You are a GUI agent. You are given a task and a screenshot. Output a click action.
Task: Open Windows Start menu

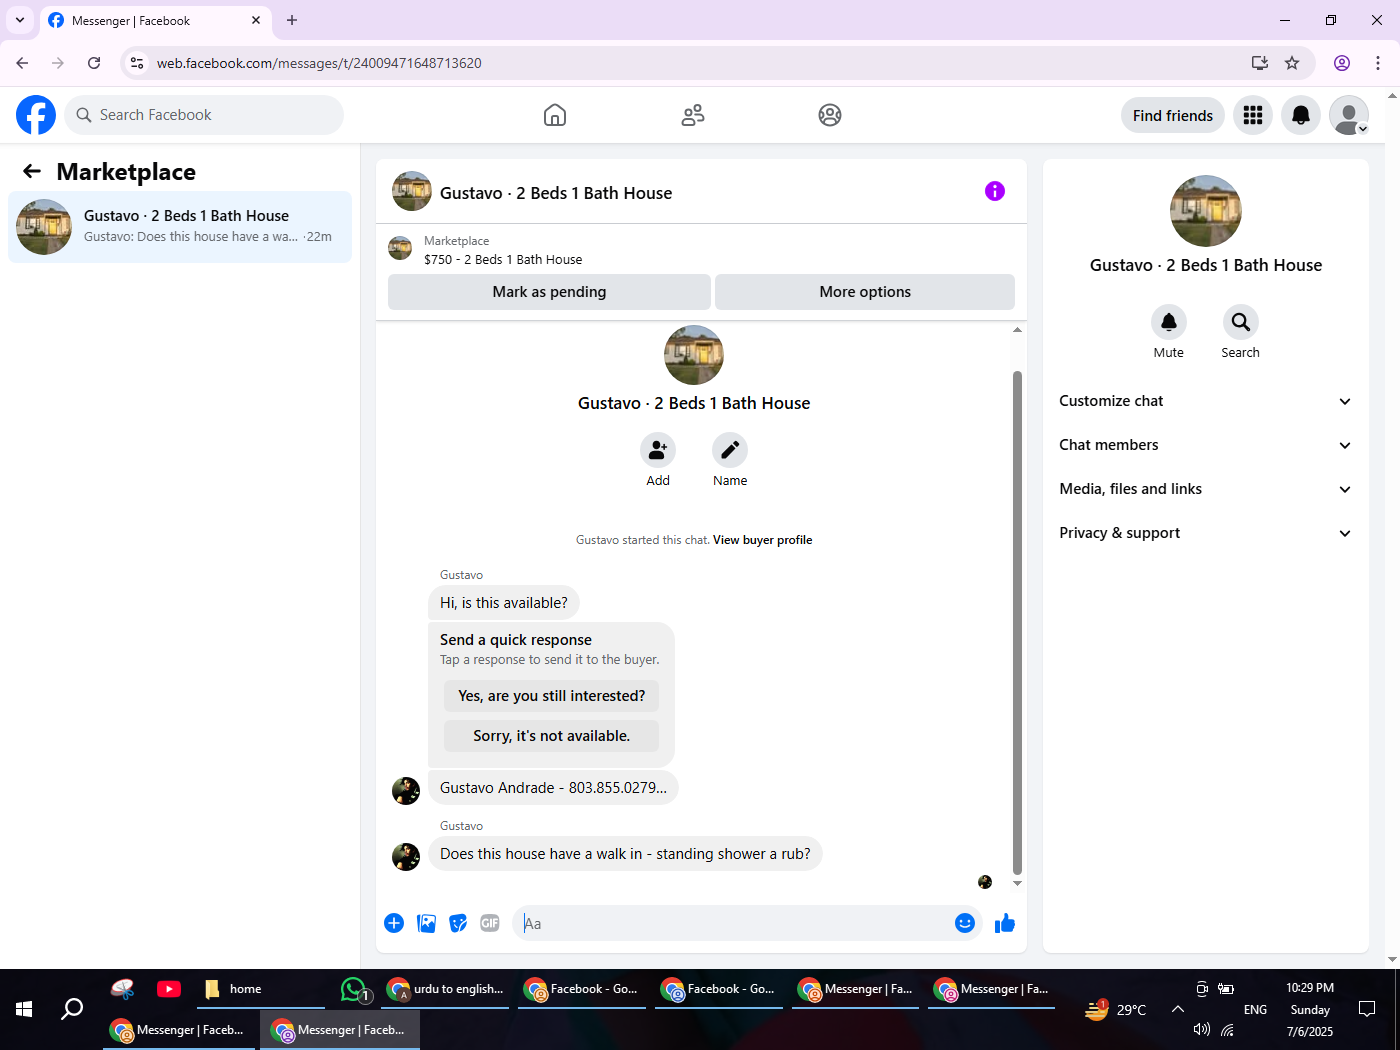tap(24, 1009)
